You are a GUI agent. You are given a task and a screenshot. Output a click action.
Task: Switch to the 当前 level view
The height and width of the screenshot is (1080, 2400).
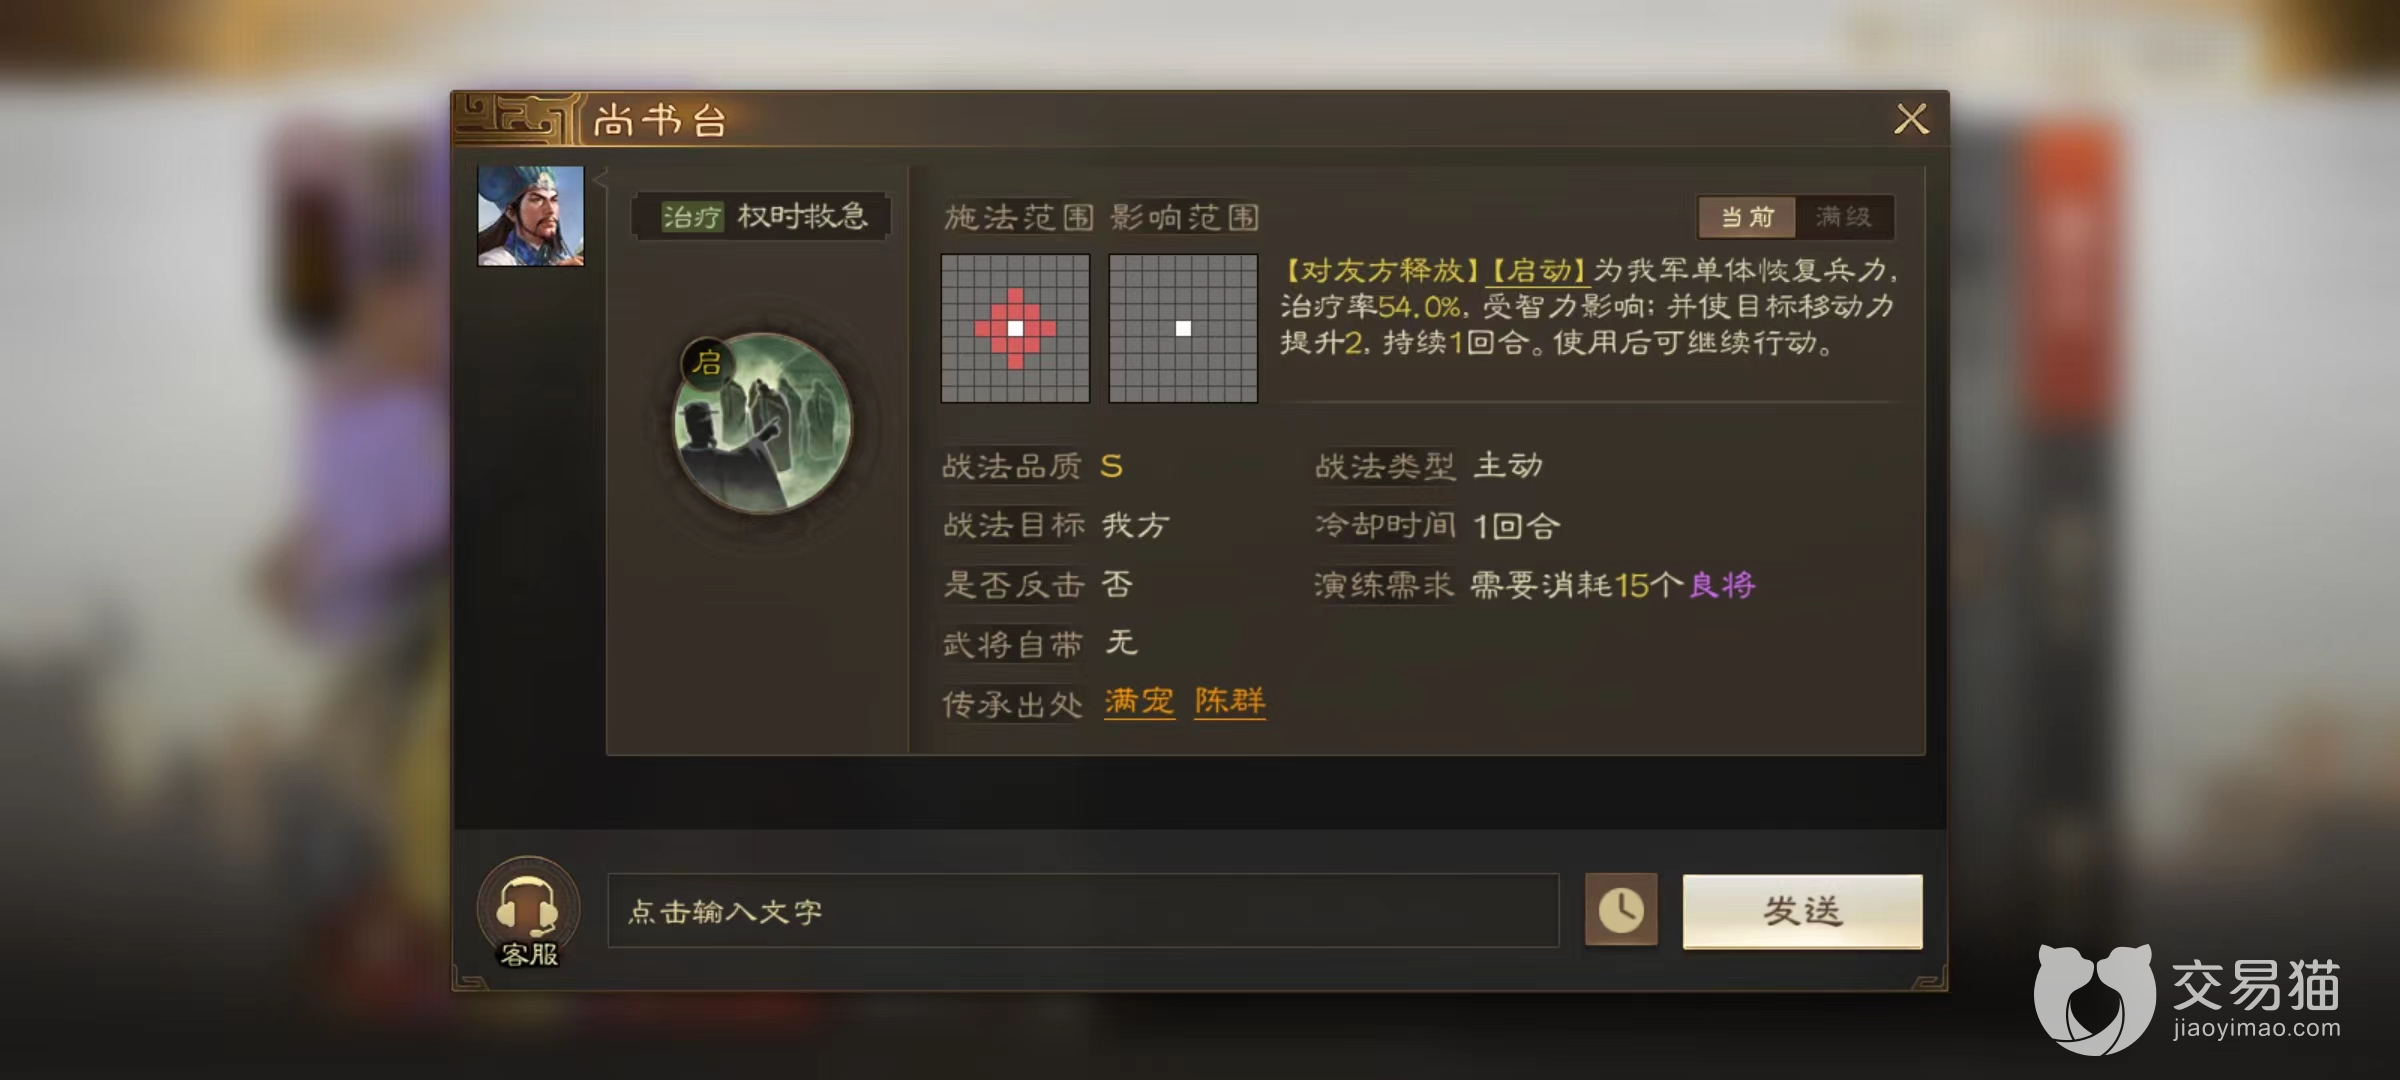click(1747, 217)
